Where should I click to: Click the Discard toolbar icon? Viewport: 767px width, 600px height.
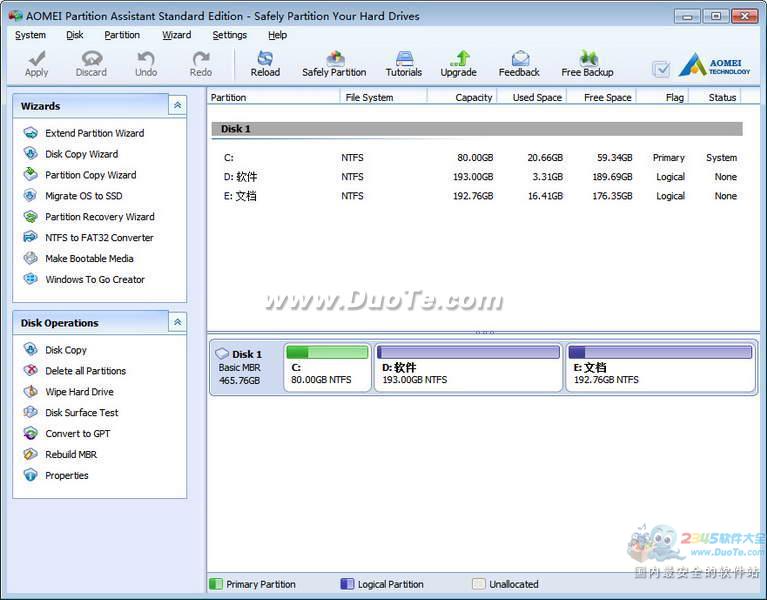[91, 59]
